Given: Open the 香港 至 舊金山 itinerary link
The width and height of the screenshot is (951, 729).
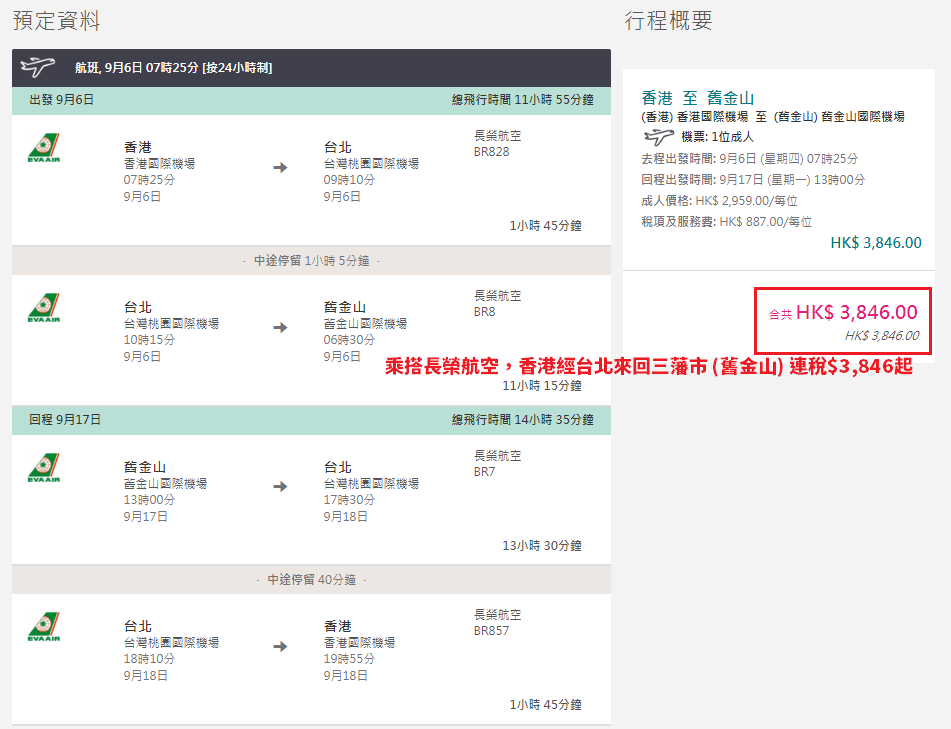Looking at the screenshot, I should pos(697,98).
